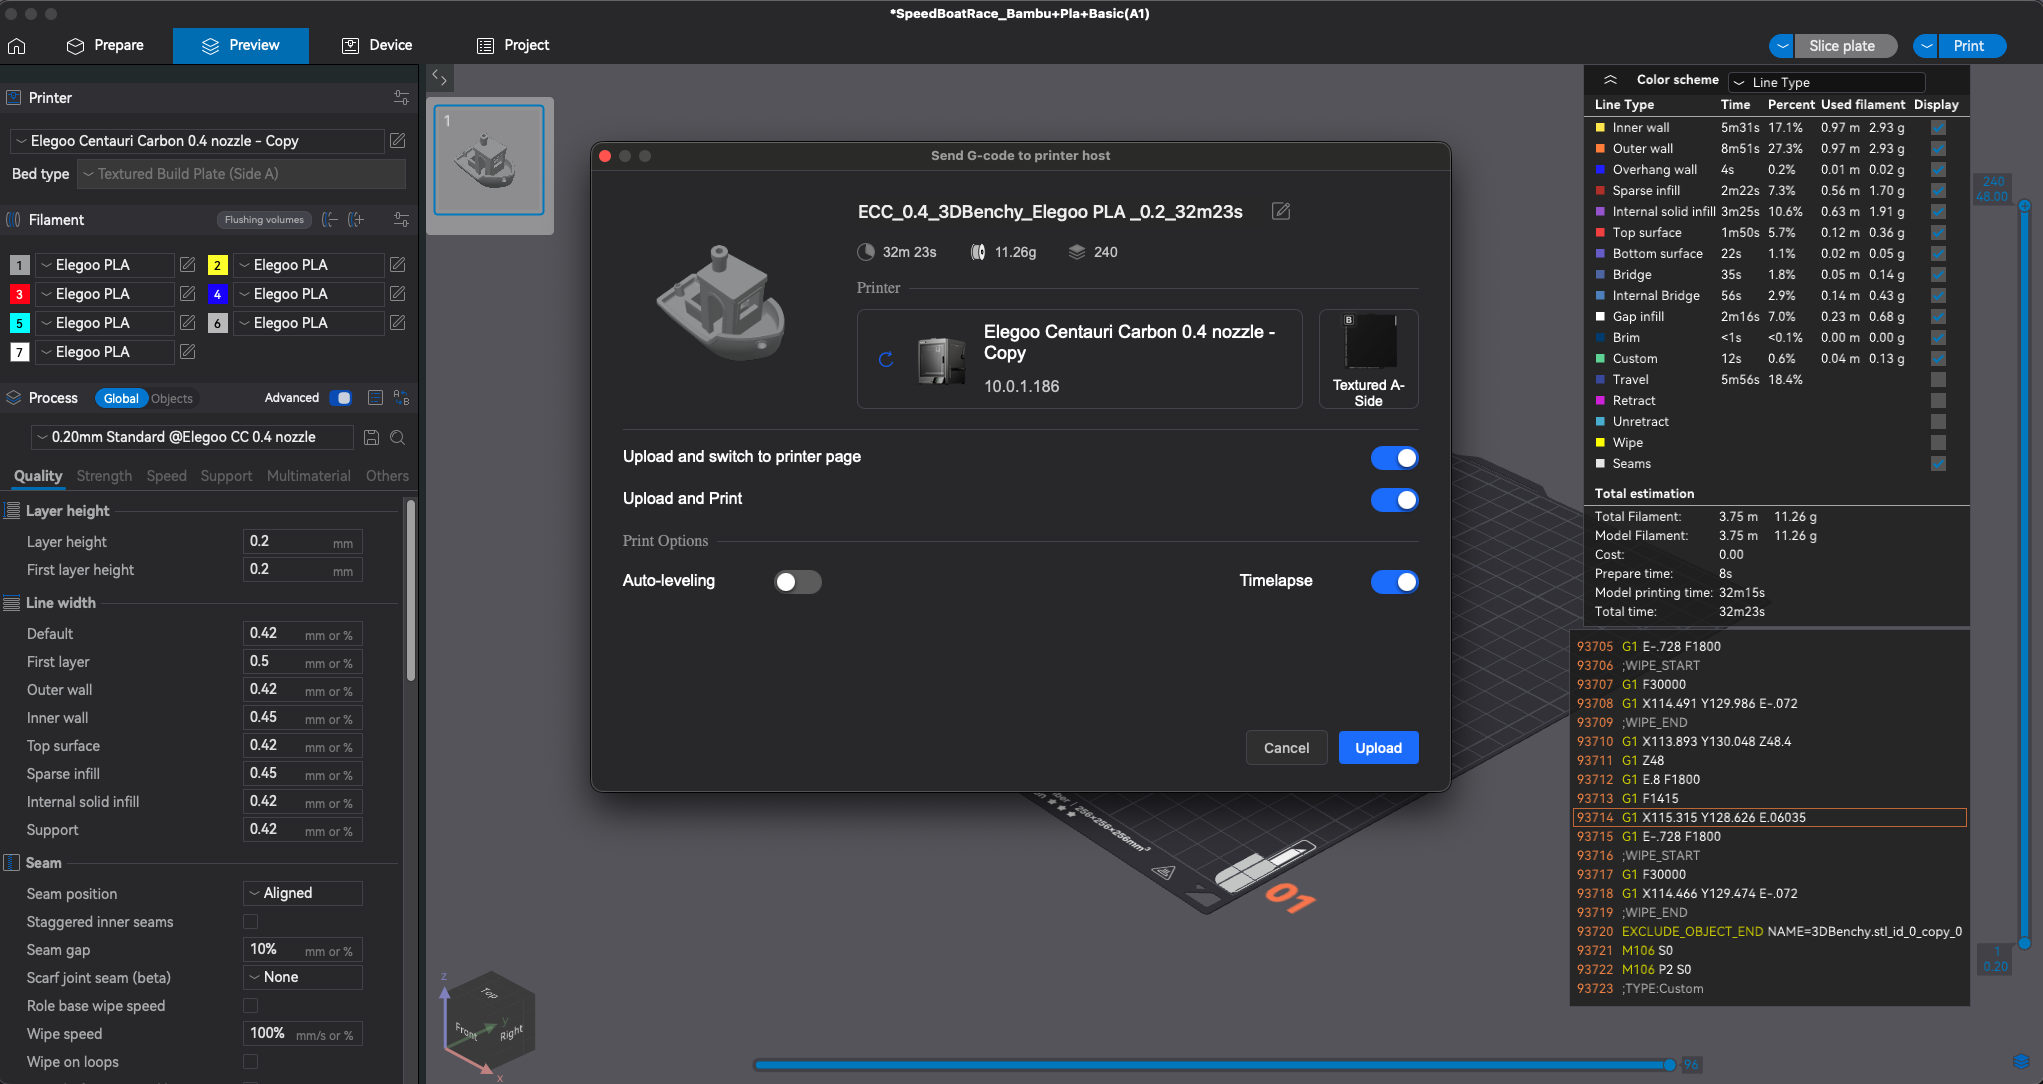
Task: Edit filament 1 Elegoo PLA settings
Action: pyautogui.click(x=187, y=265)
